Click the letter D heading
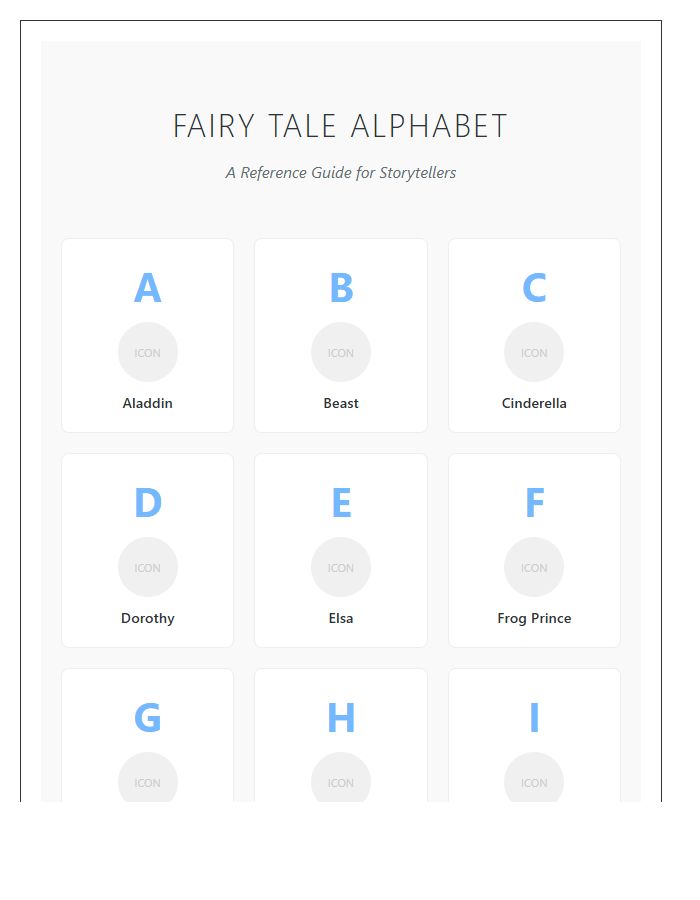The height and width of the screenshot is (900, 700). tap(148, 503)
